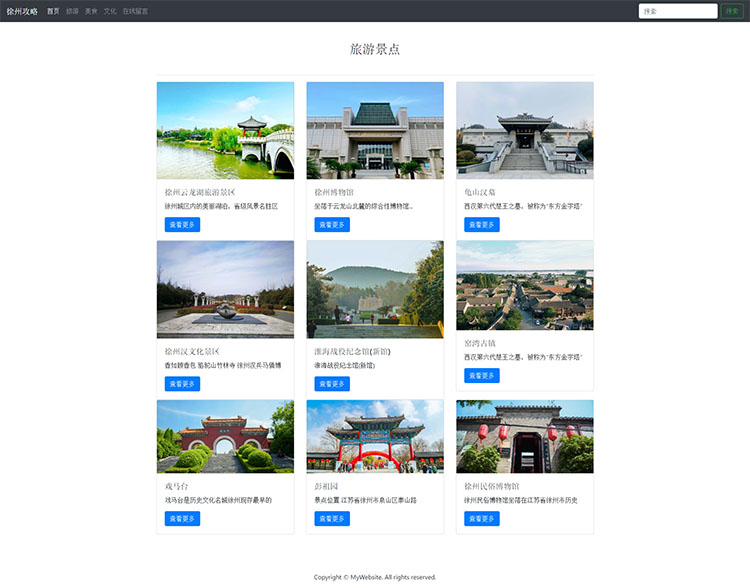Open 查看更多 for 戏马台
Screen dimensions: 750x588
click(x=182, y=519)
